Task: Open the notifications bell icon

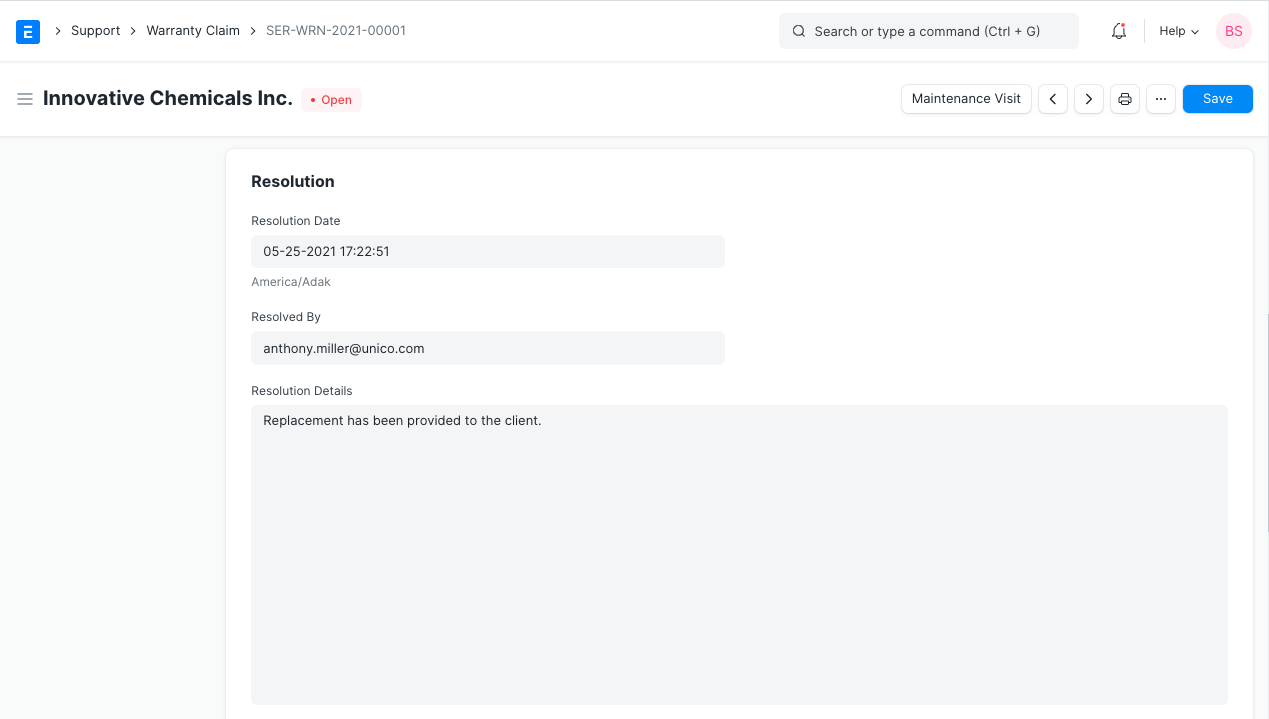Action: (1119, 31)
